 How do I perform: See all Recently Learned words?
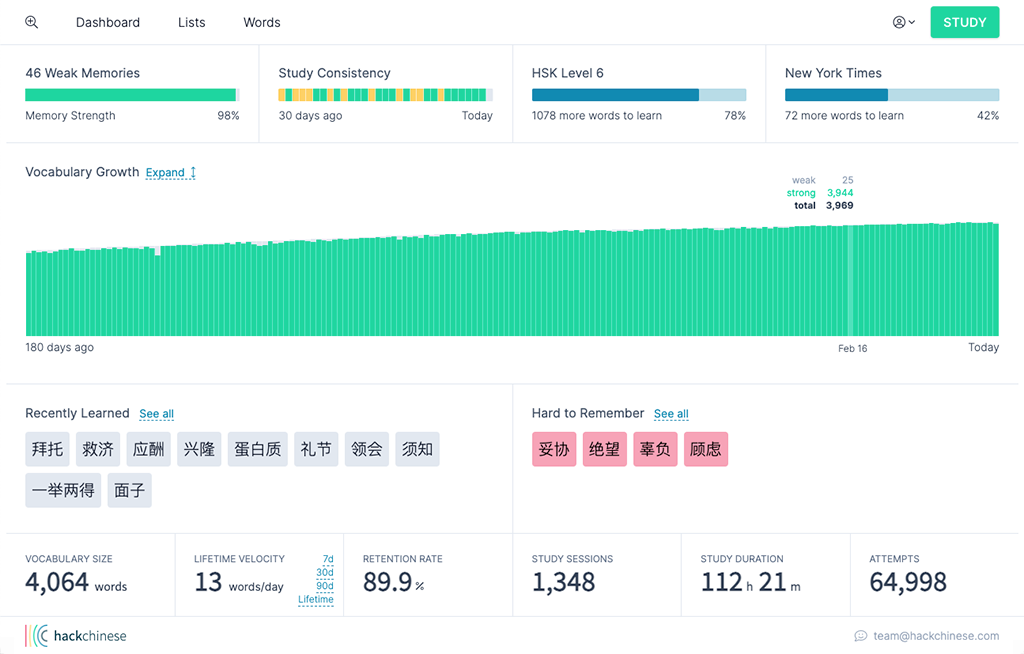[157, 414]
